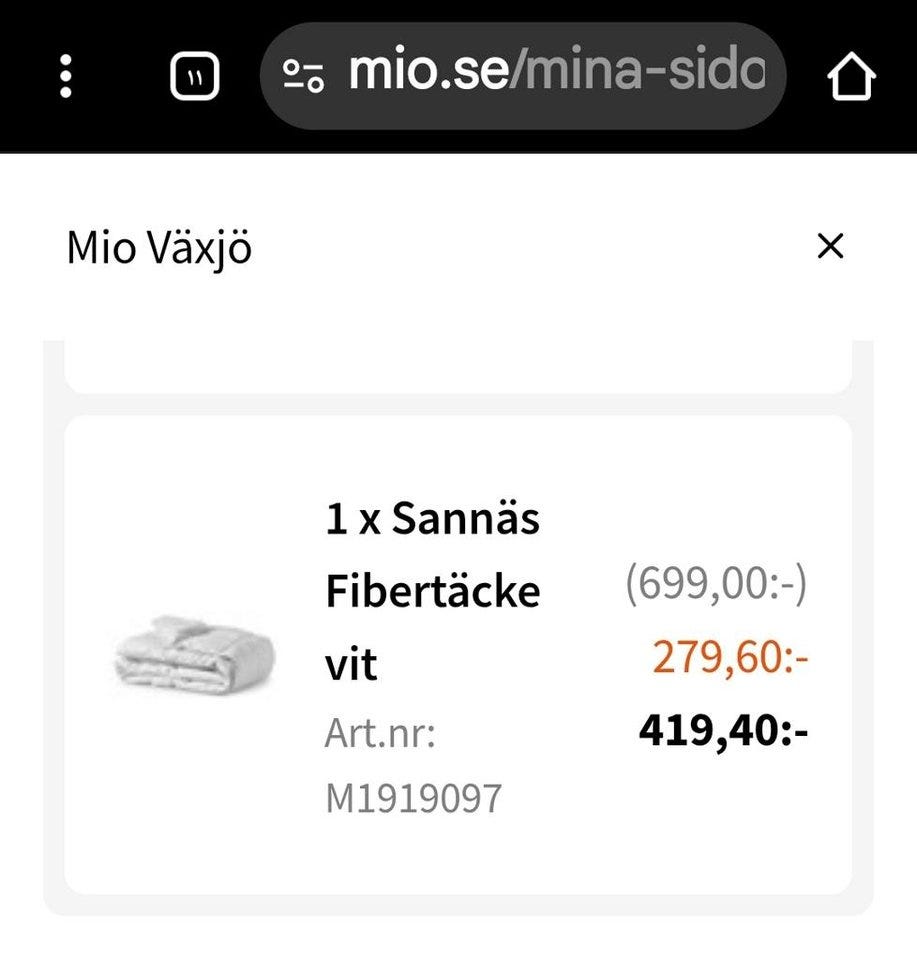Close the Mio Växjö panel
917x960 pixels.
(830, 246)
